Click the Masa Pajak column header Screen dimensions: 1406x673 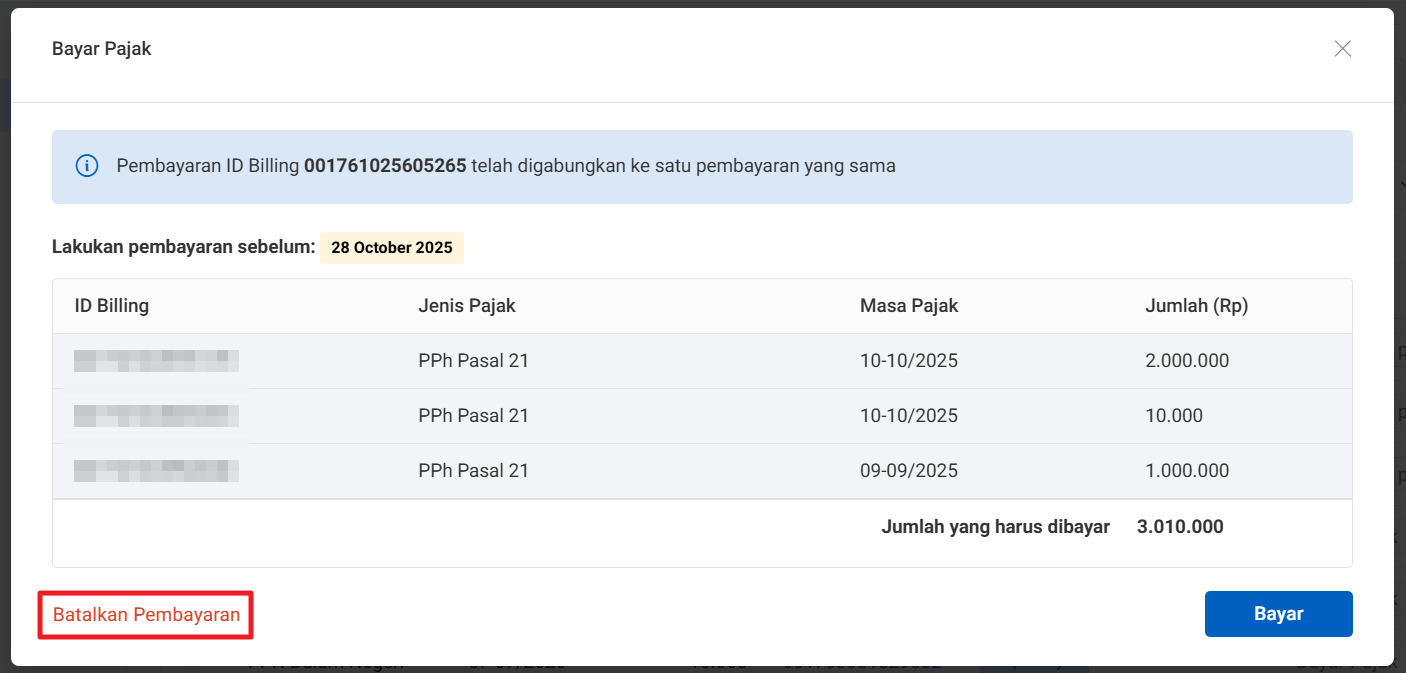[x=908, y=306]
